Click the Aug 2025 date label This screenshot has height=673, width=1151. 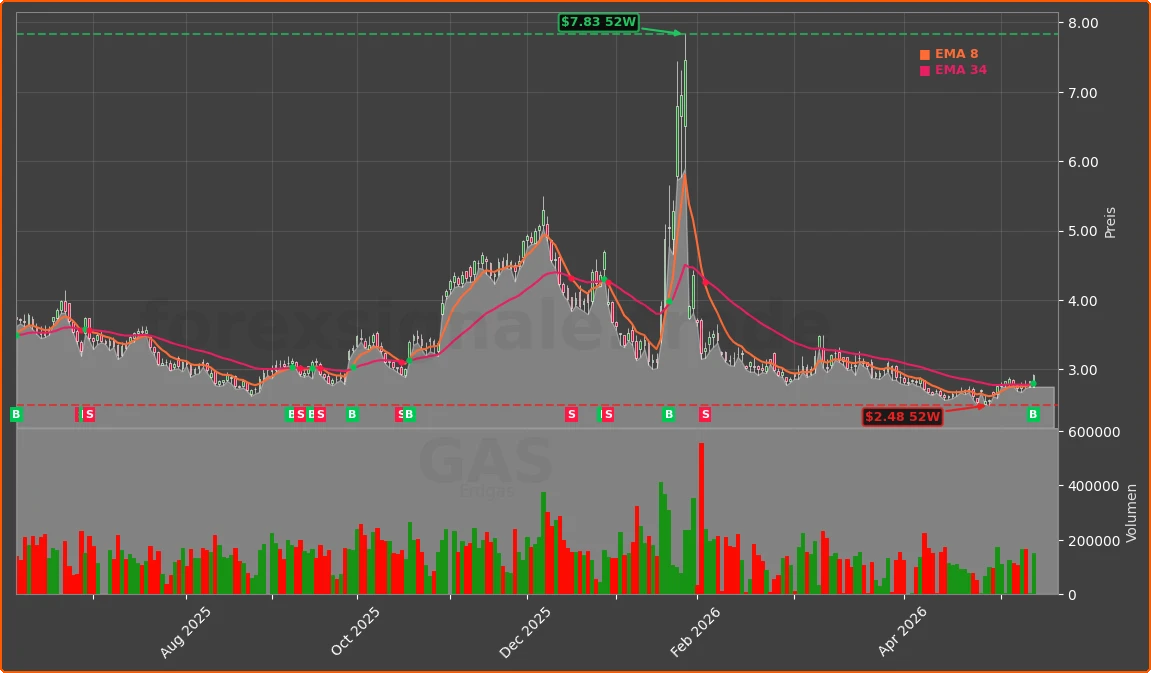point(185,632)
